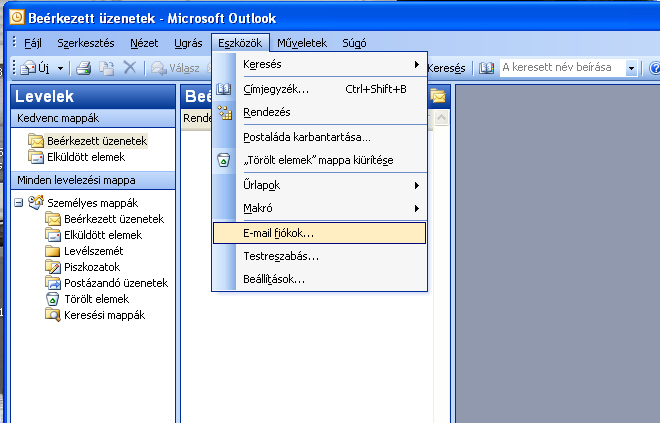
Task: Click the recycle bin icon for emptying Törölt elemek
Action: tap(224, 160)
